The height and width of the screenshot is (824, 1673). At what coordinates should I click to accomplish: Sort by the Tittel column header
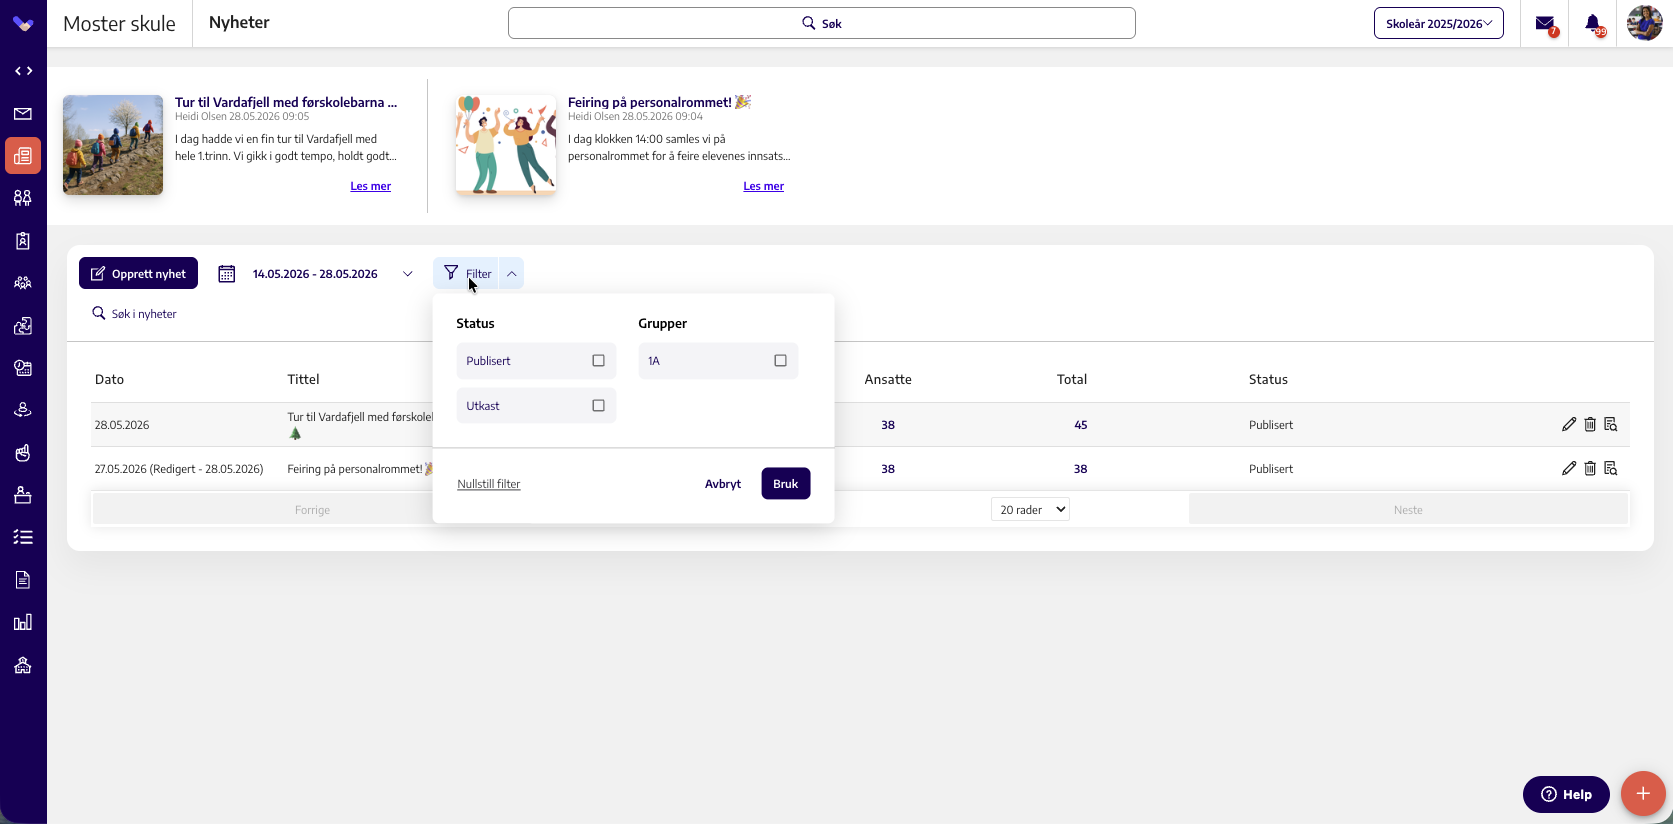tap(303, 379)
